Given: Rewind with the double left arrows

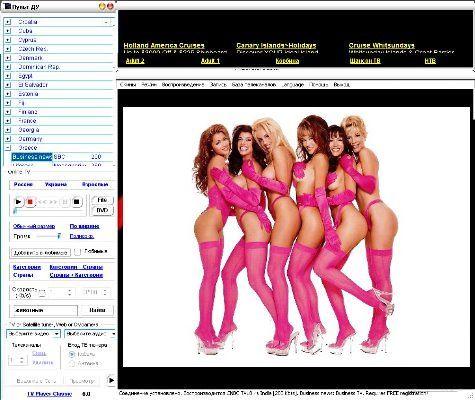Looking at the screenshot, I should [42, 202].
